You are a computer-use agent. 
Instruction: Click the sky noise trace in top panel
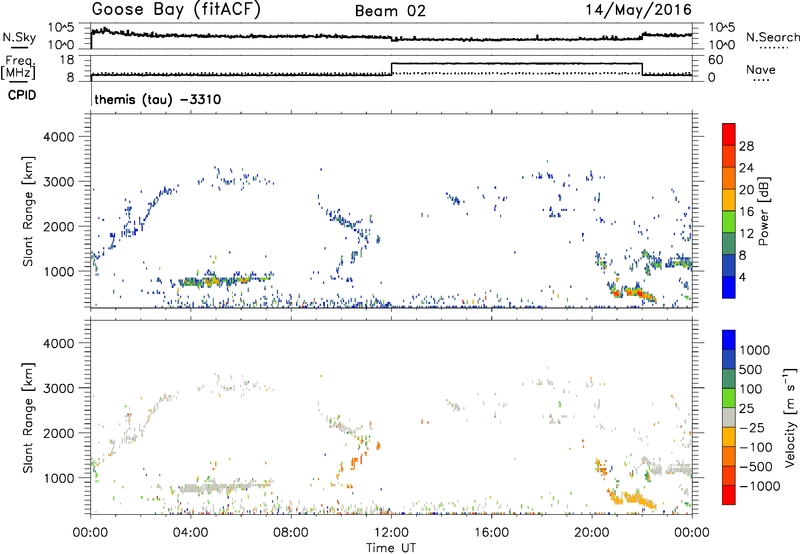(x=391, y=36)
